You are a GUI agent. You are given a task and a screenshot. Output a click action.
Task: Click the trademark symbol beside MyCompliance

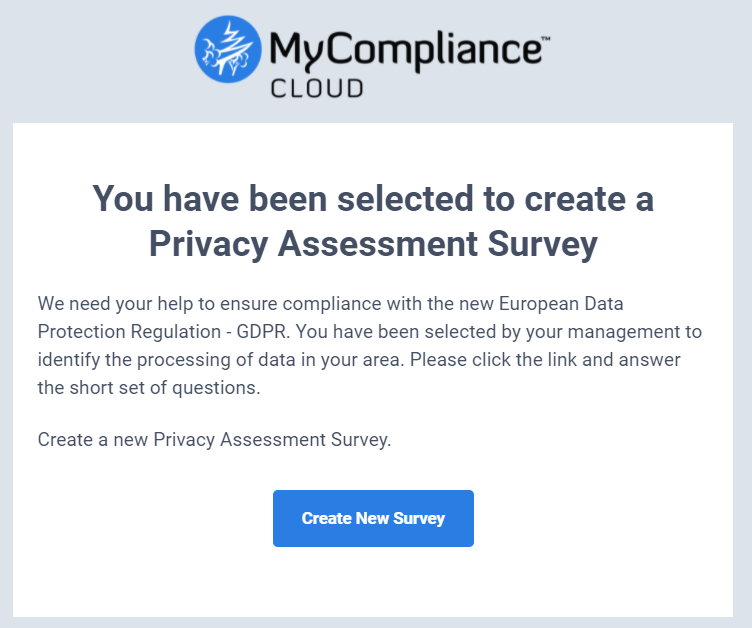coord(546,38)
